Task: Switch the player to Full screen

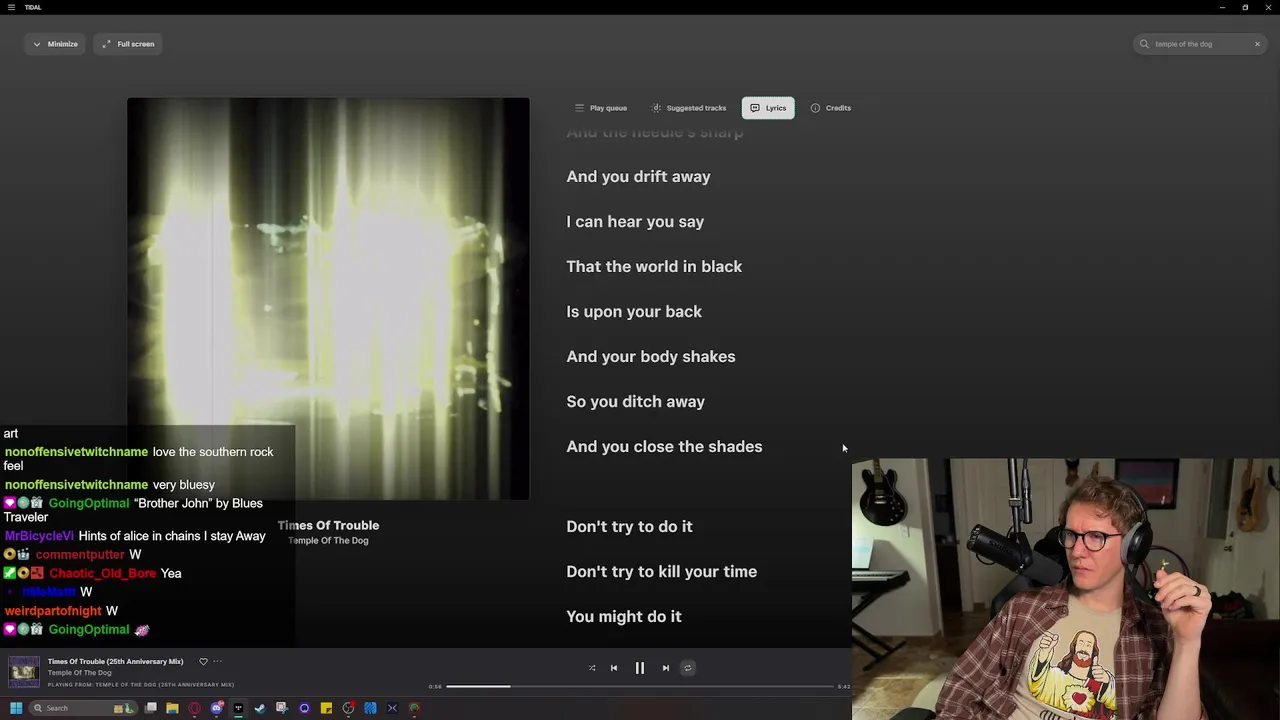Action: (128, 44)
